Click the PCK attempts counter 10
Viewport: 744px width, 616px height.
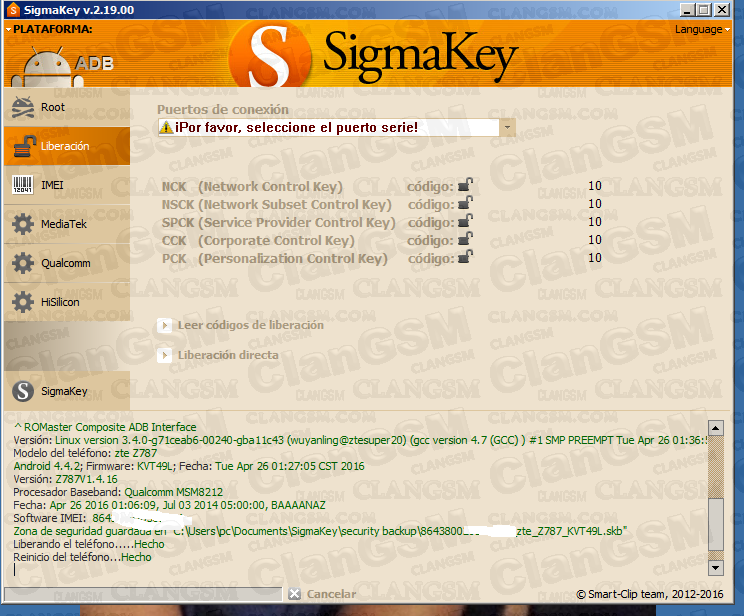pos(595,258)
